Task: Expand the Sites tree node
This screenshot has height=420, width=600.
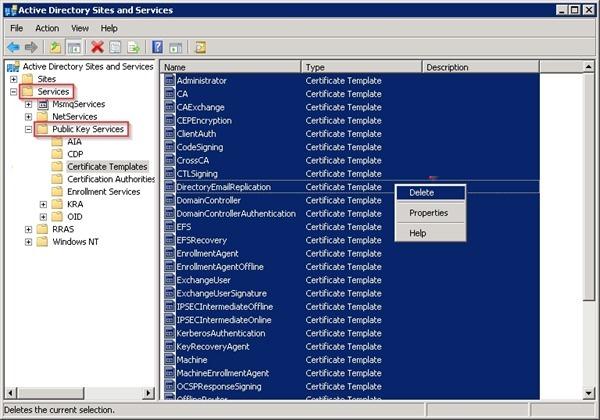Action: pos(13,79)
